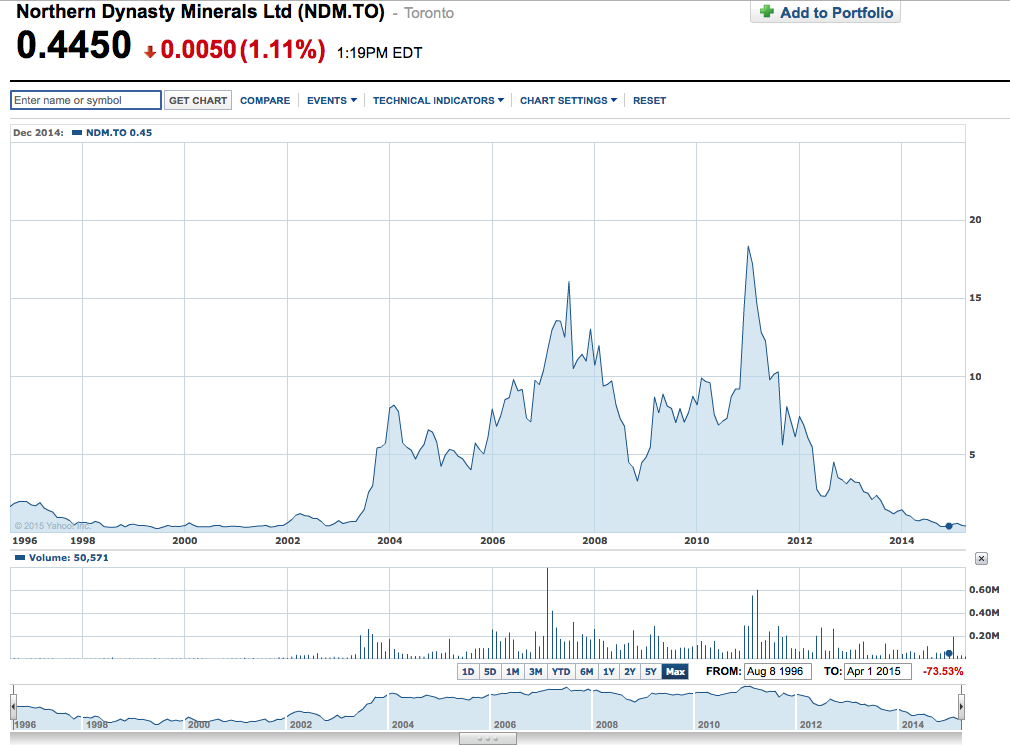Click the Get Chart button
The image size is (1010, 747).
tap(198, 100)
